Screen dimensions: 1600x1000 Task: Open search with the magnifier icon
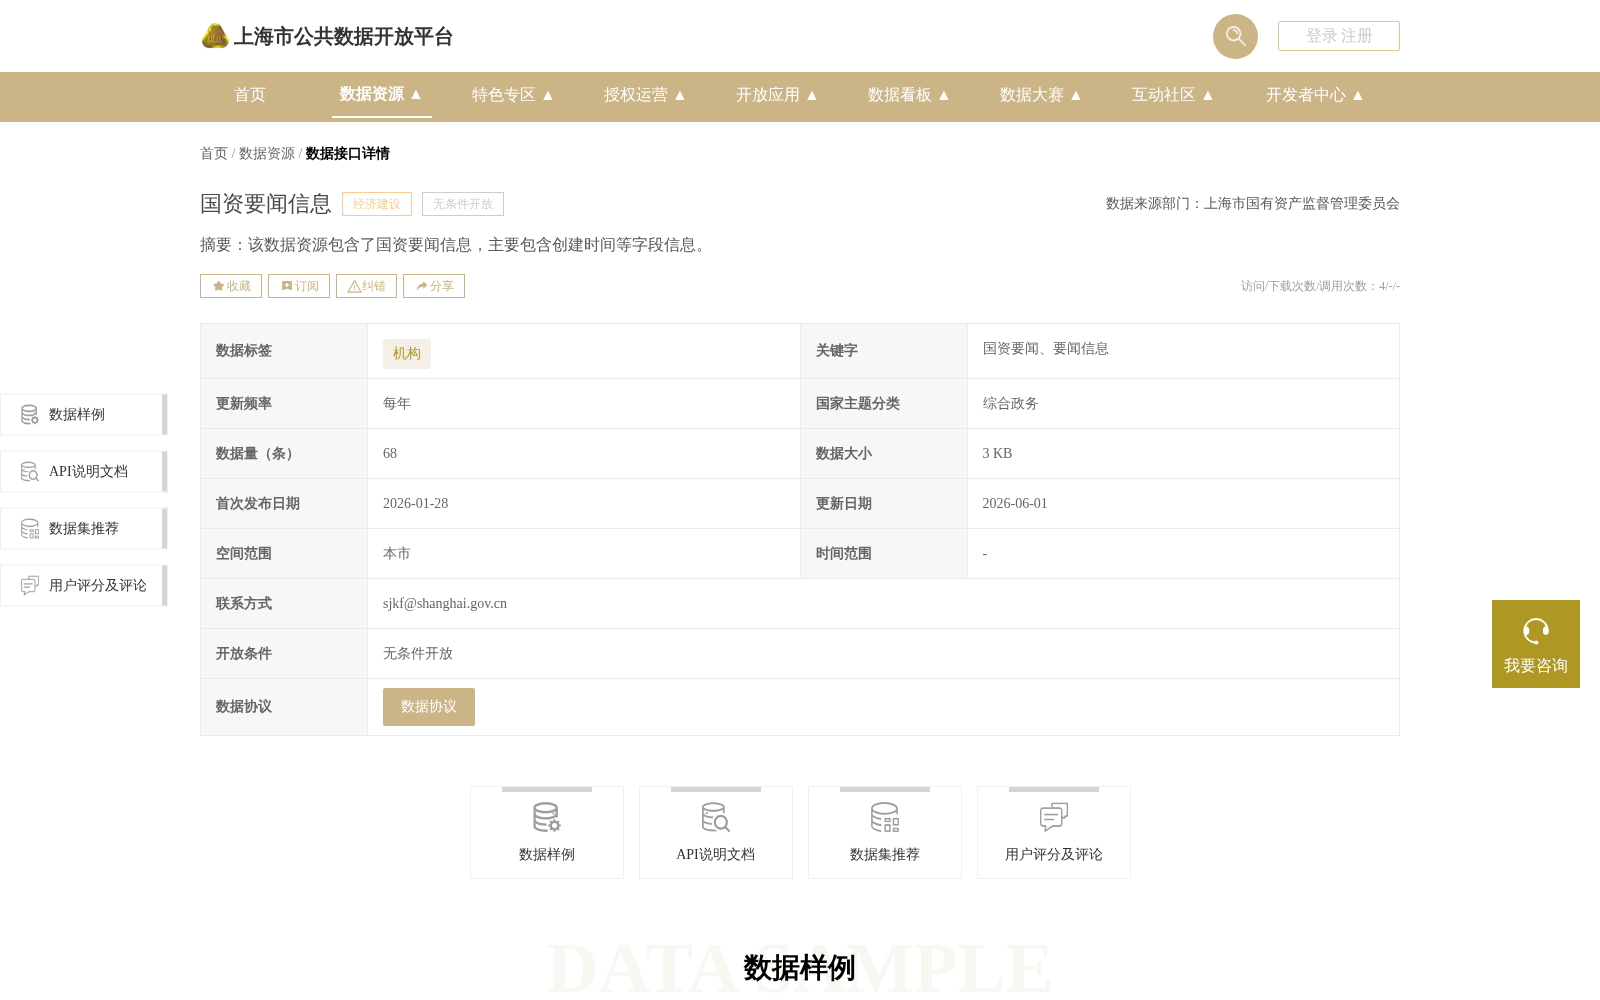(1235, 36)
